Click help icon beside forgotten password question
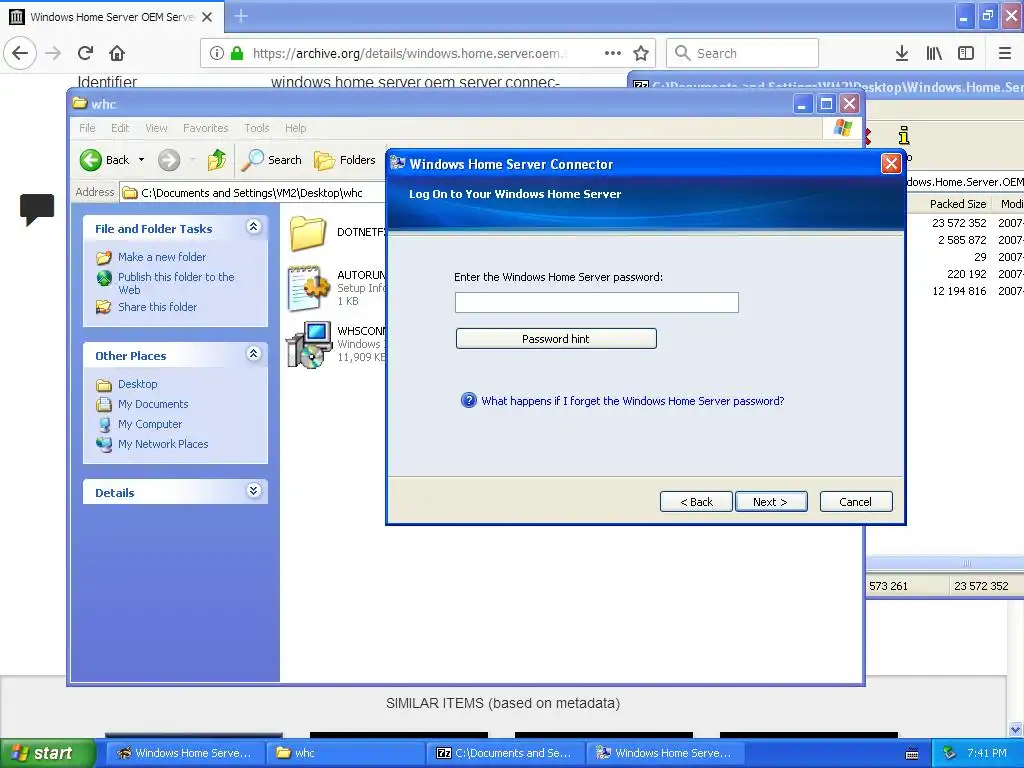The width and height of the screenshot is (1024, 768). click(x=468, y=400)
